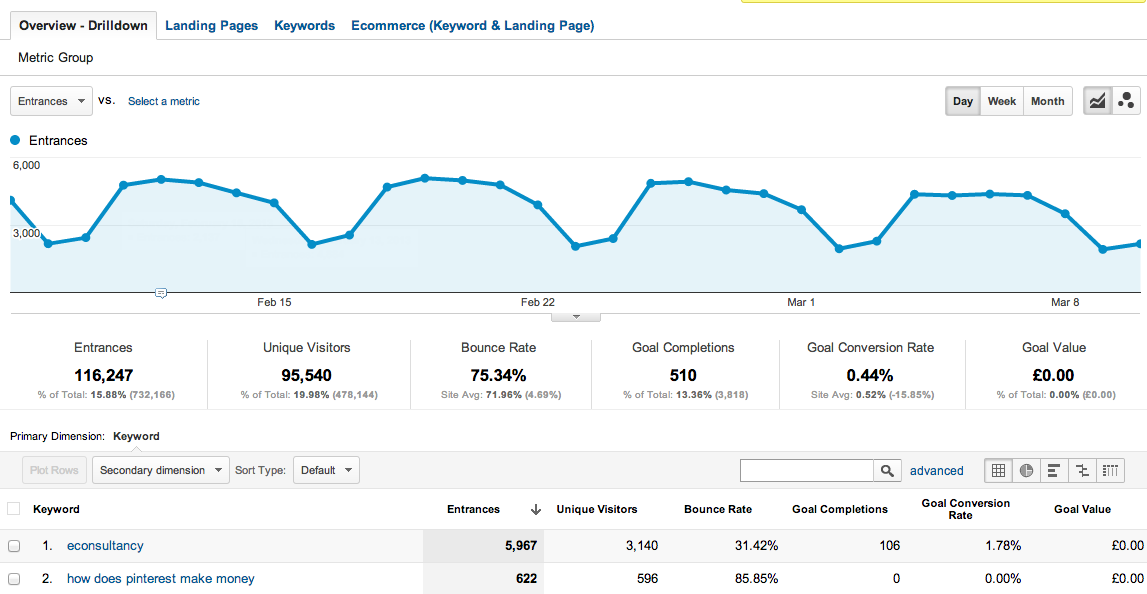
Task: Switch to line chart view
Action: point(1098,101)
